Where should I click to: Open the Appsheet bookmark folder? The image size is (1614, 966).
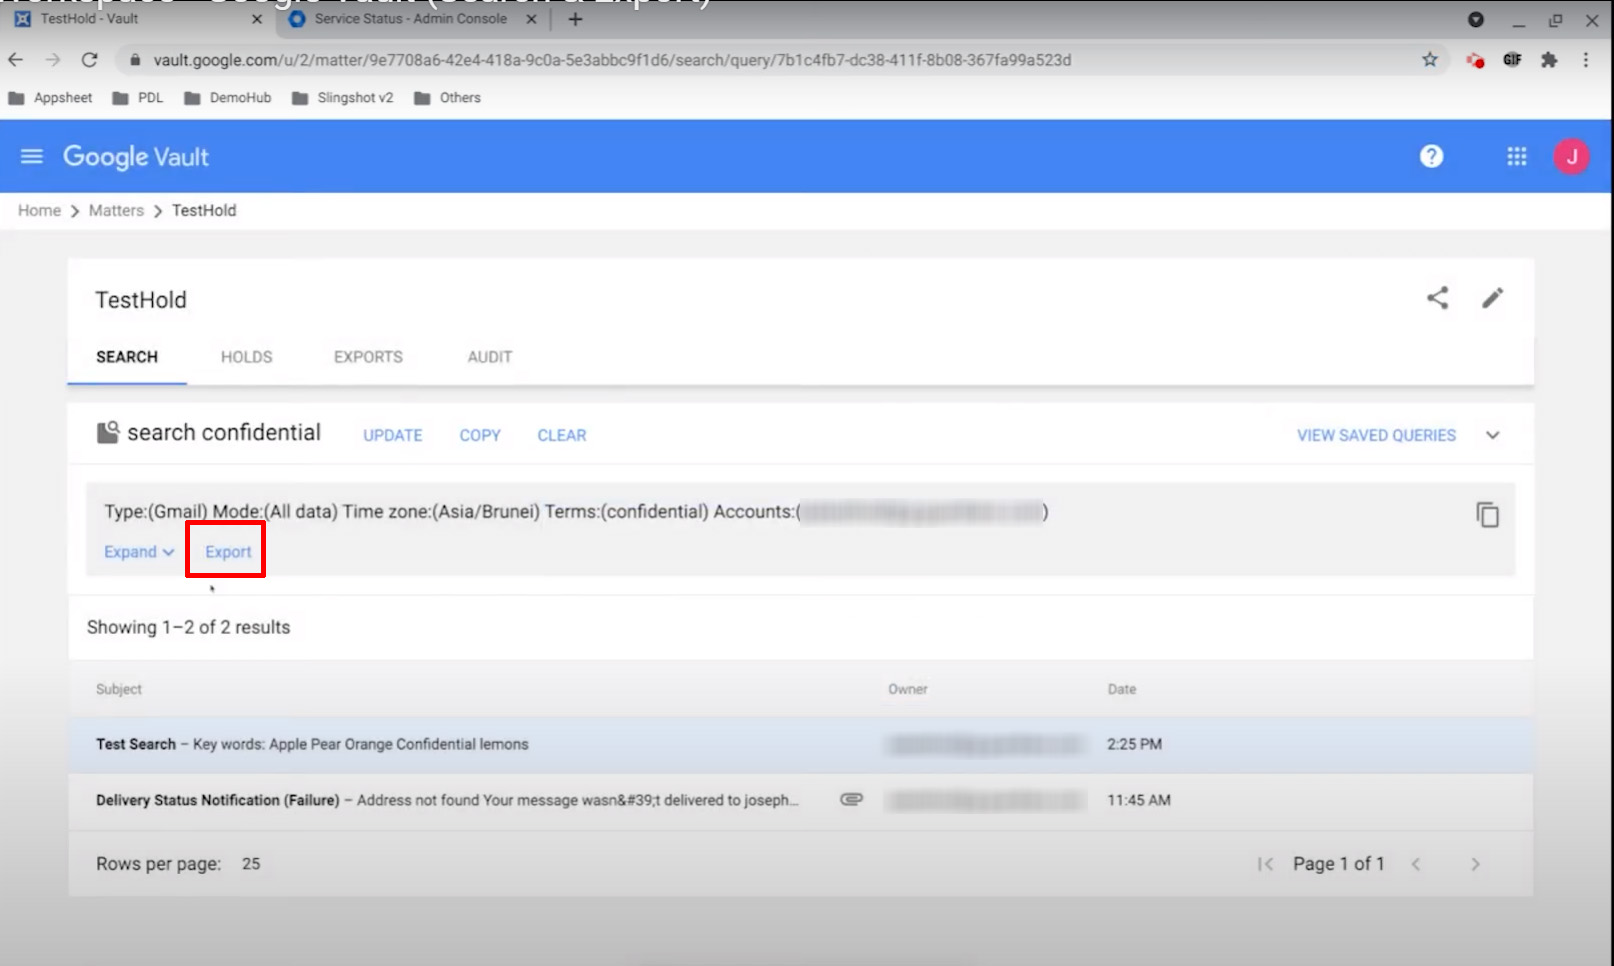[x=50, y=98]
